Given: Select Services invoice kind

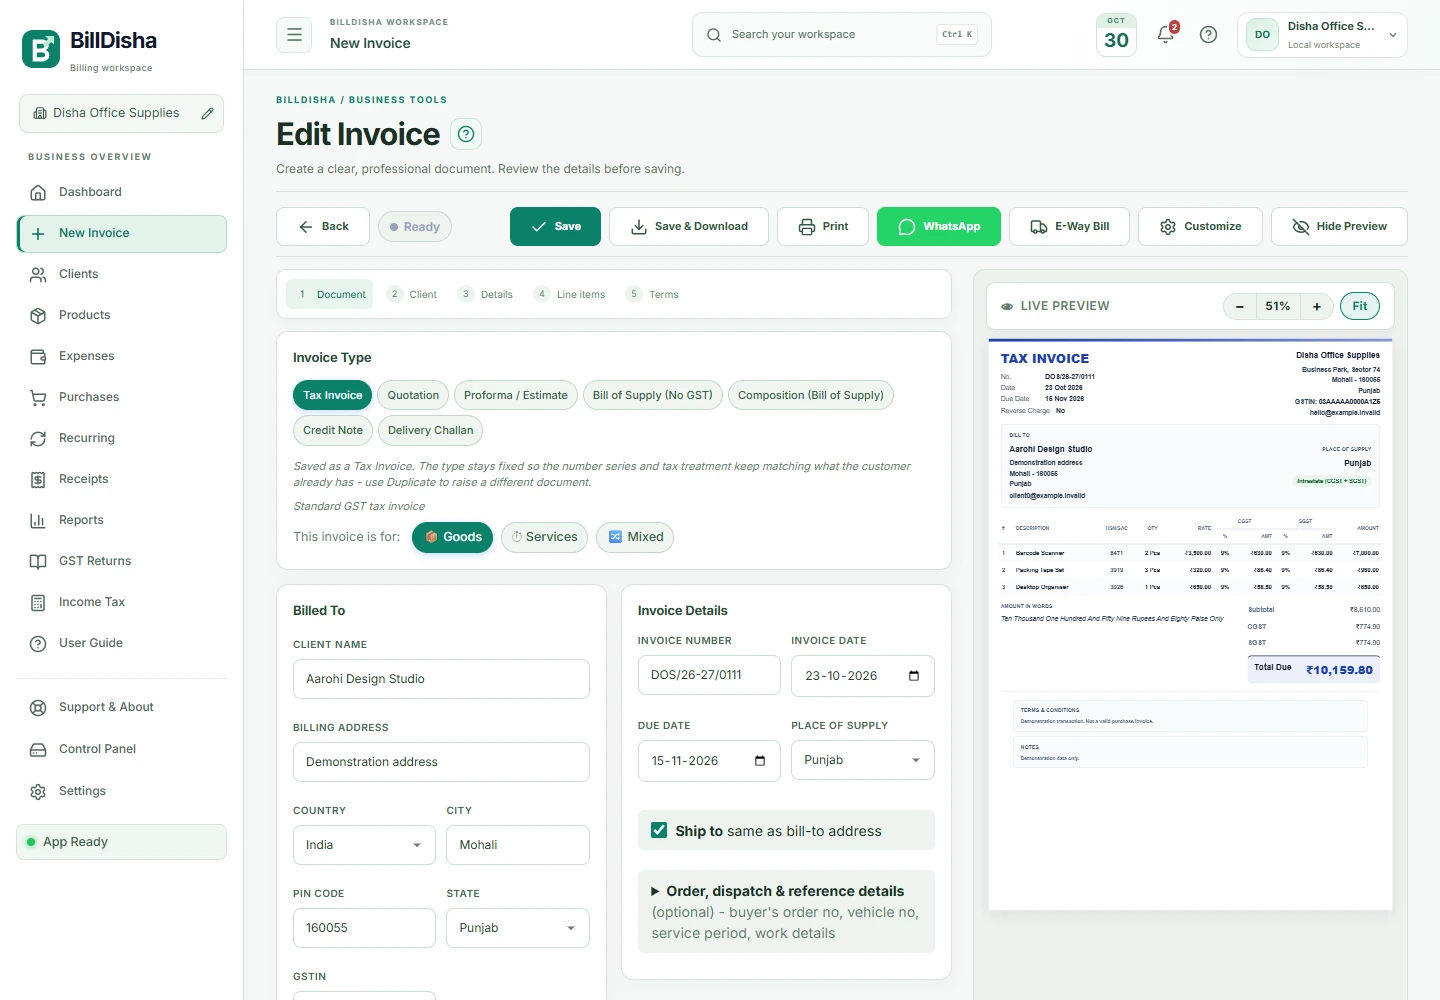Looking at the screenshot, I should 544,537.
